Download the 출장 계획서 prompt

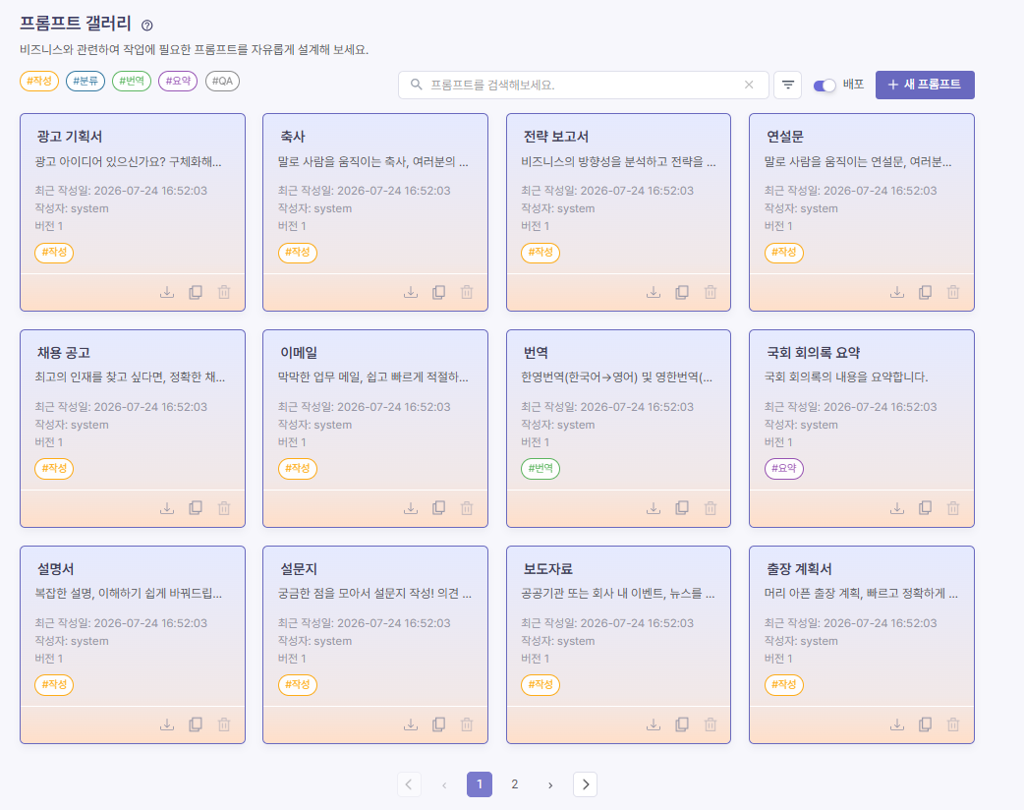[x=897, y=724]
